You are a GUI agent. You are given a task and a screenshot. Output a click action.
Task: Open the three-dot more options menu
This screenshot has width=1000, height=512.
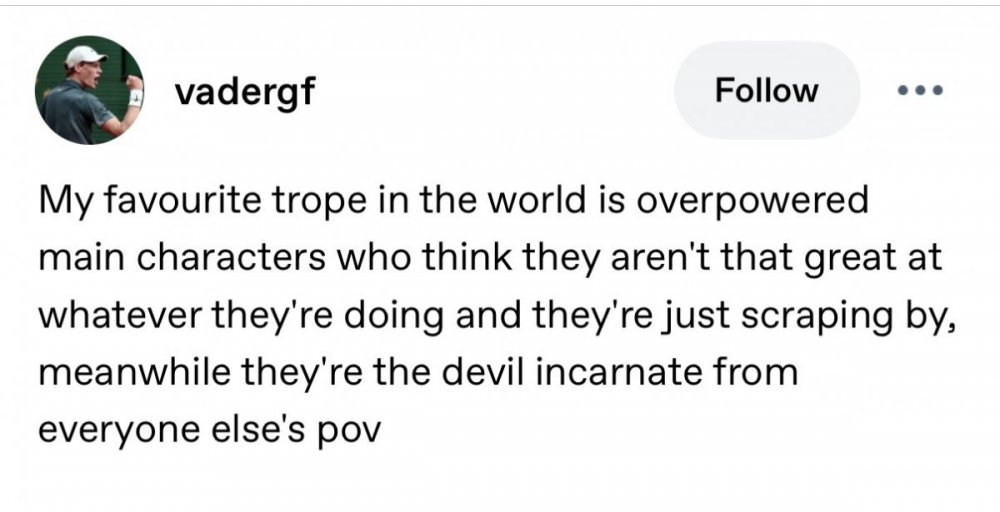[x=919, y=91]
